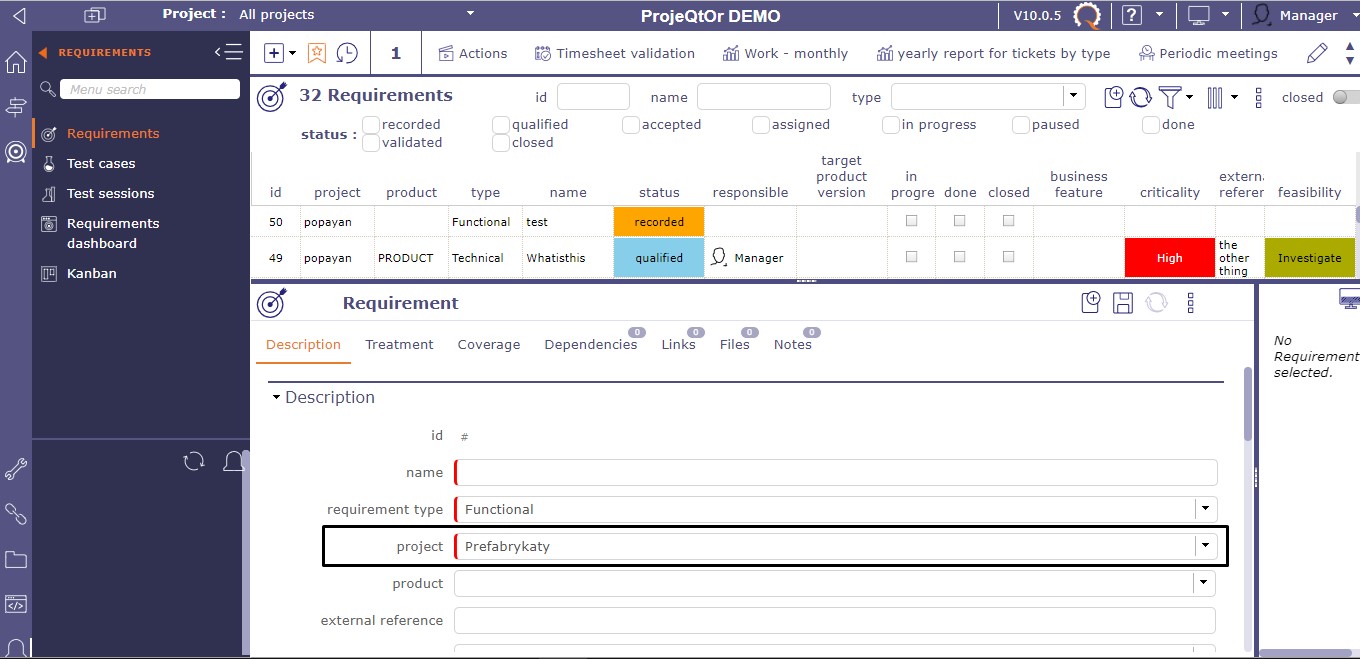The image size is (1360, 659).
Task: Click the refresh list icon
Action: click(x=1141, y=97)
